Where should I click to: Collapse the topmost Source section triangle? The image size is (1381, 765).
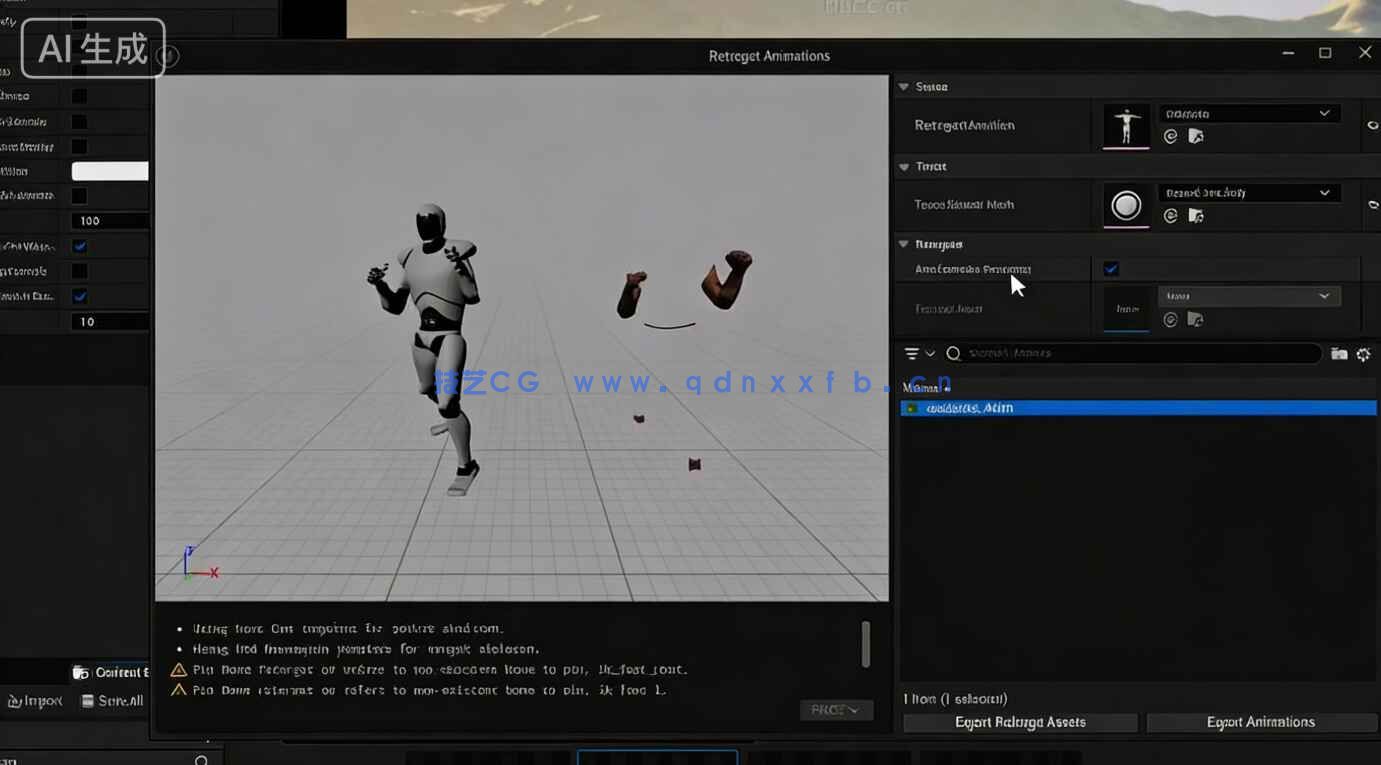click(x=904, y=87)
